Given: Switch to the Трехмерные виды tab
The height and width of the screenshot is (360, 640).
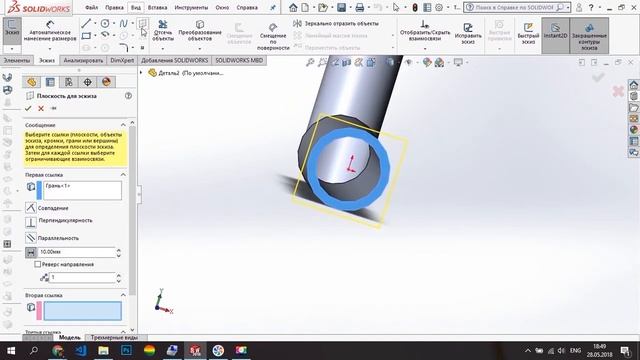Looking at the screenshot, I should click(114, 338).
